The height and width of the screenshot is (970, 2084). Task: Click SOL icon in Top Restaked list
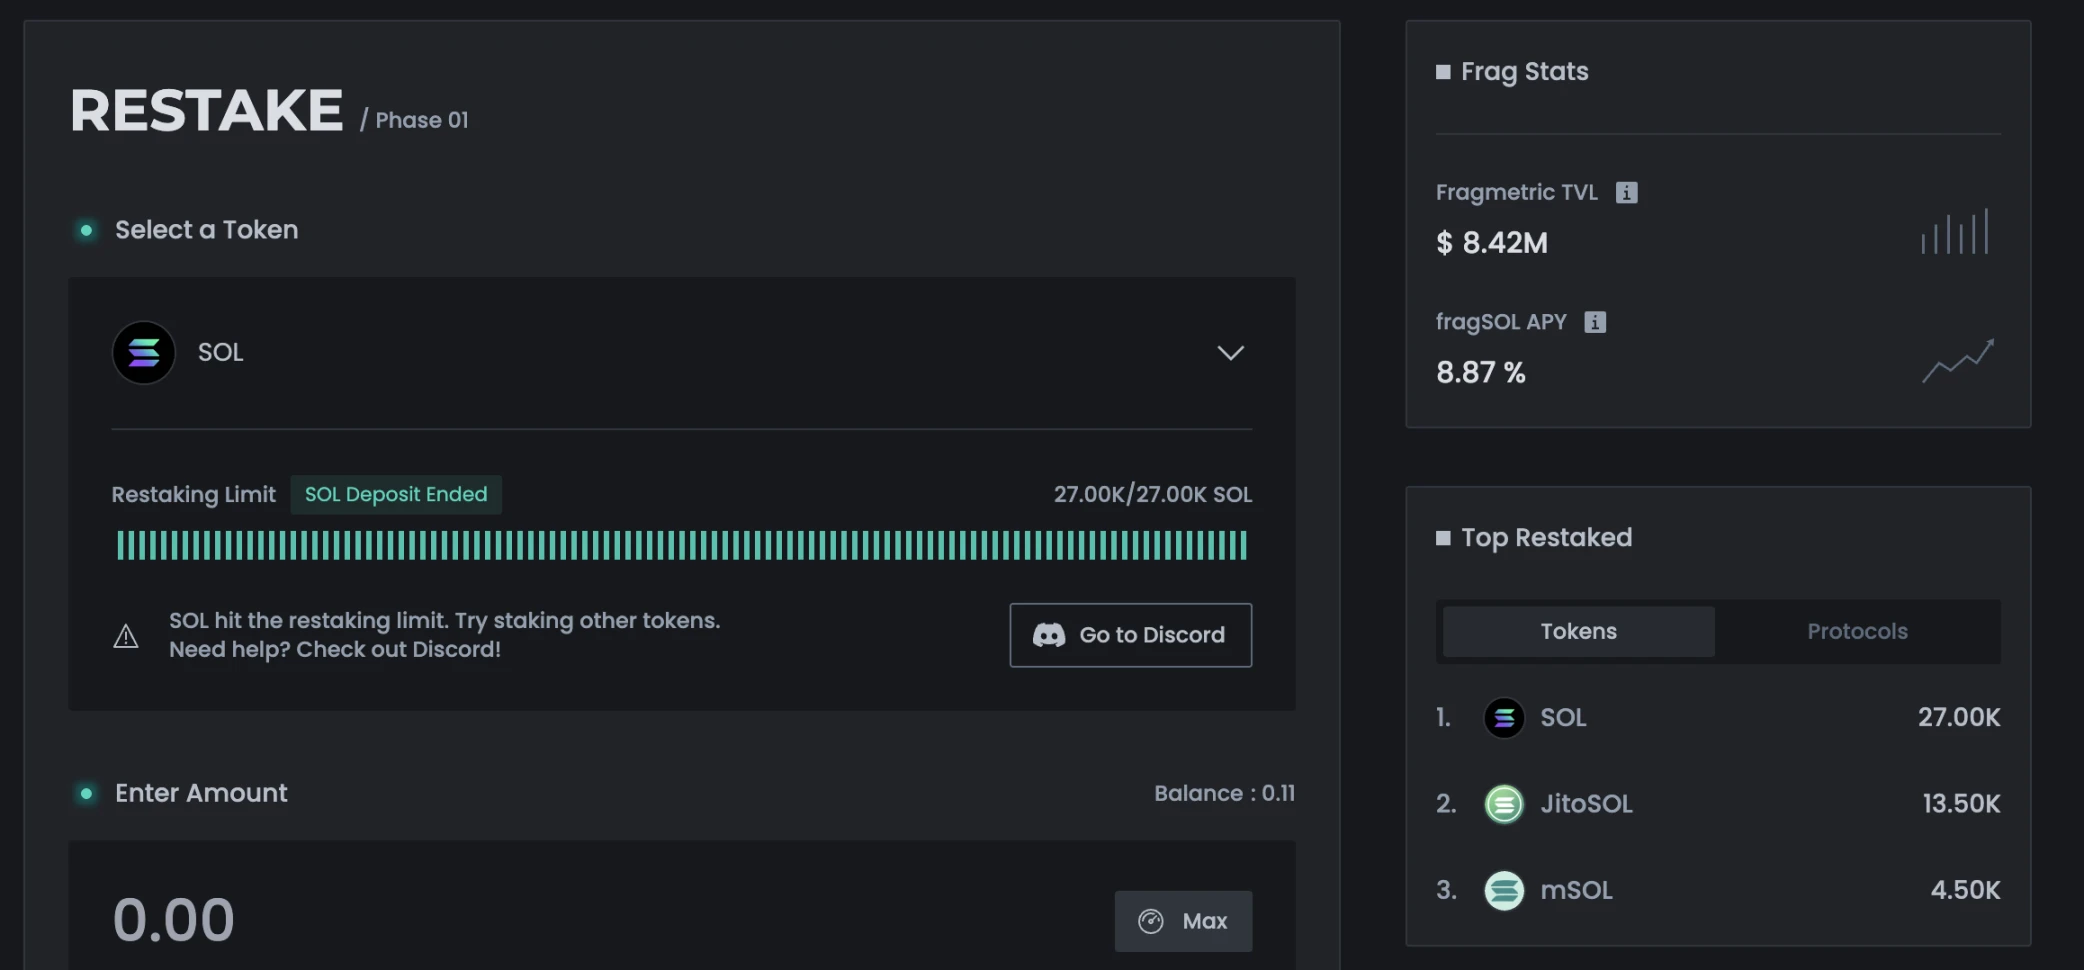coord(1503,718)
